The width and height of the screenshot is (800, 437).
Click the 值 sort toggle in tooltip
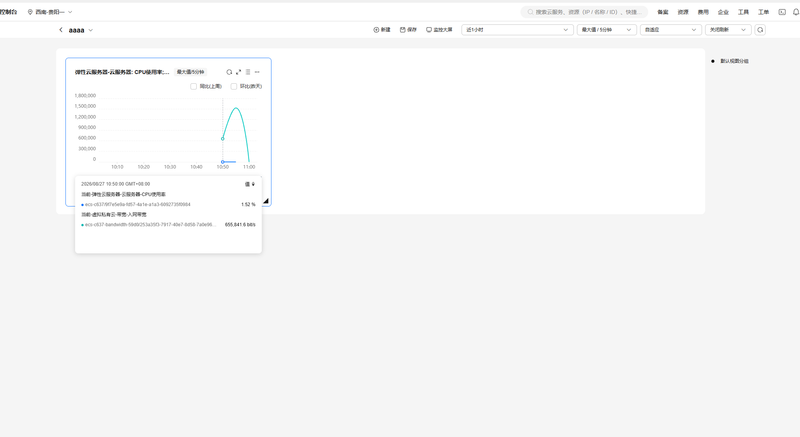(x=249, y=184)
